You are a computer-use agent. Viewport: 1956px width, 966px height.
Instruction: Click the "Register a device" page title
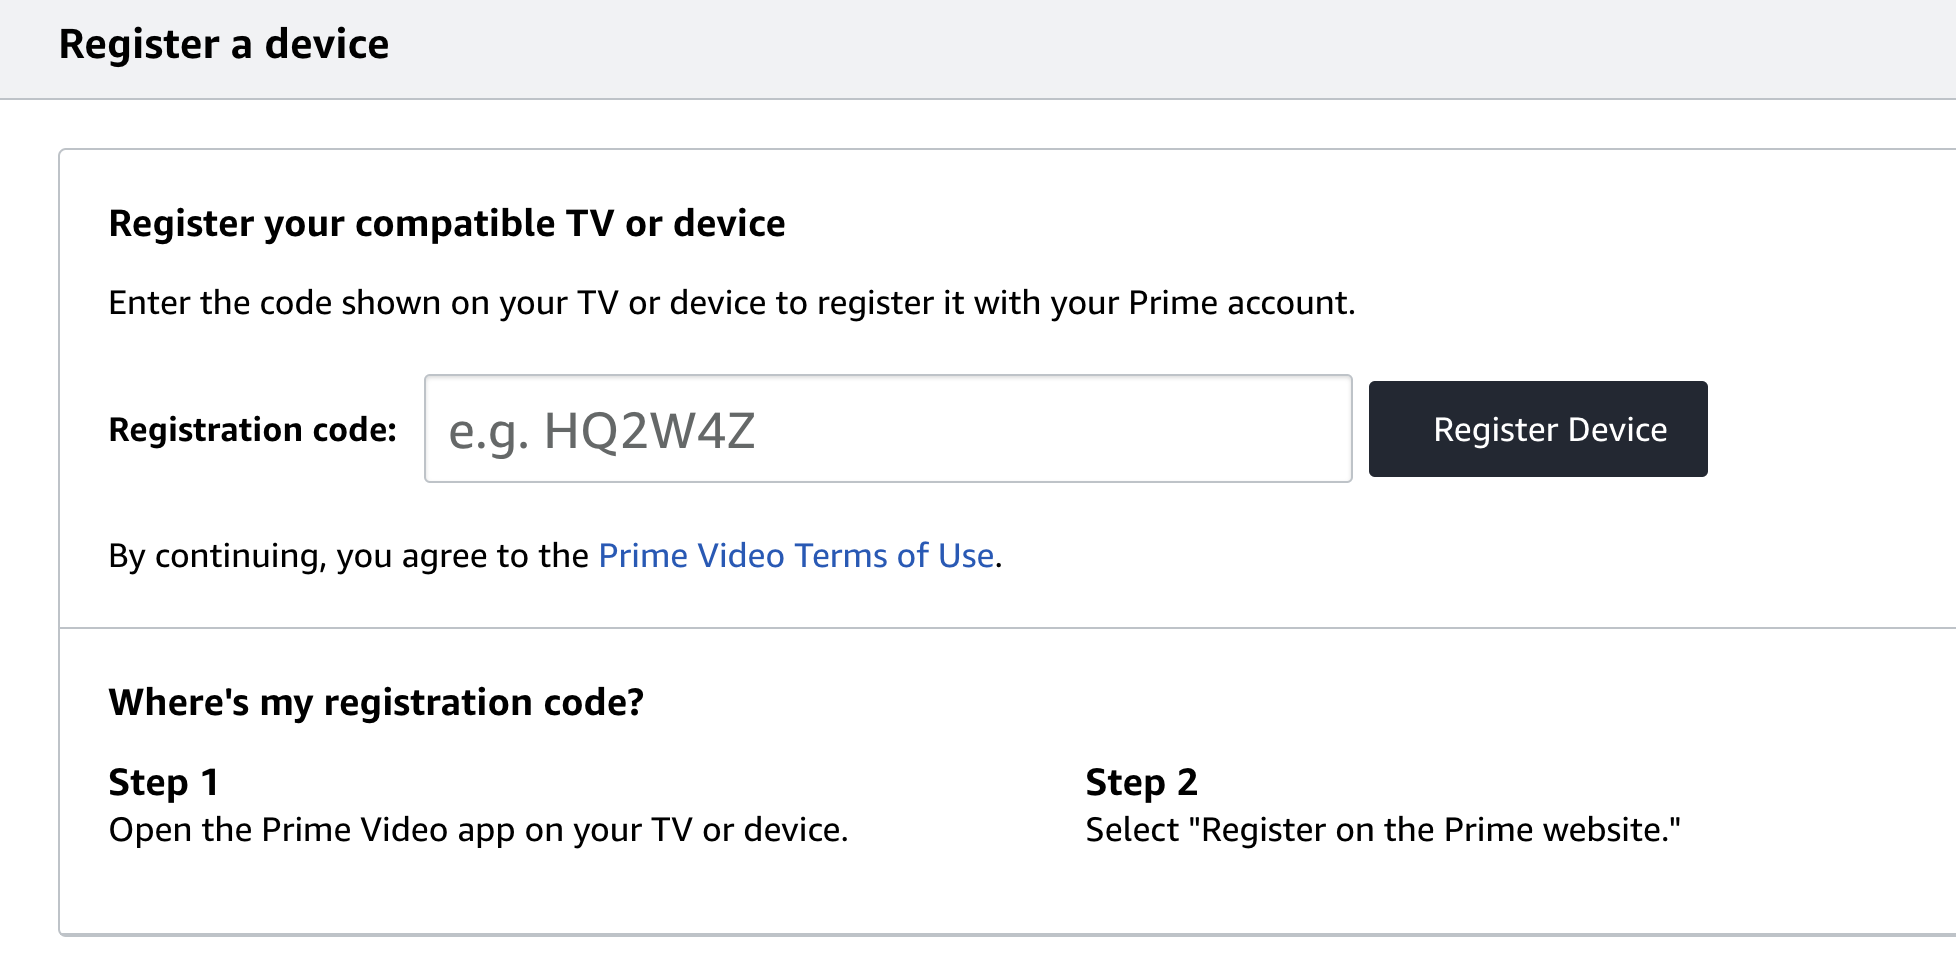[x=224, y=45]
